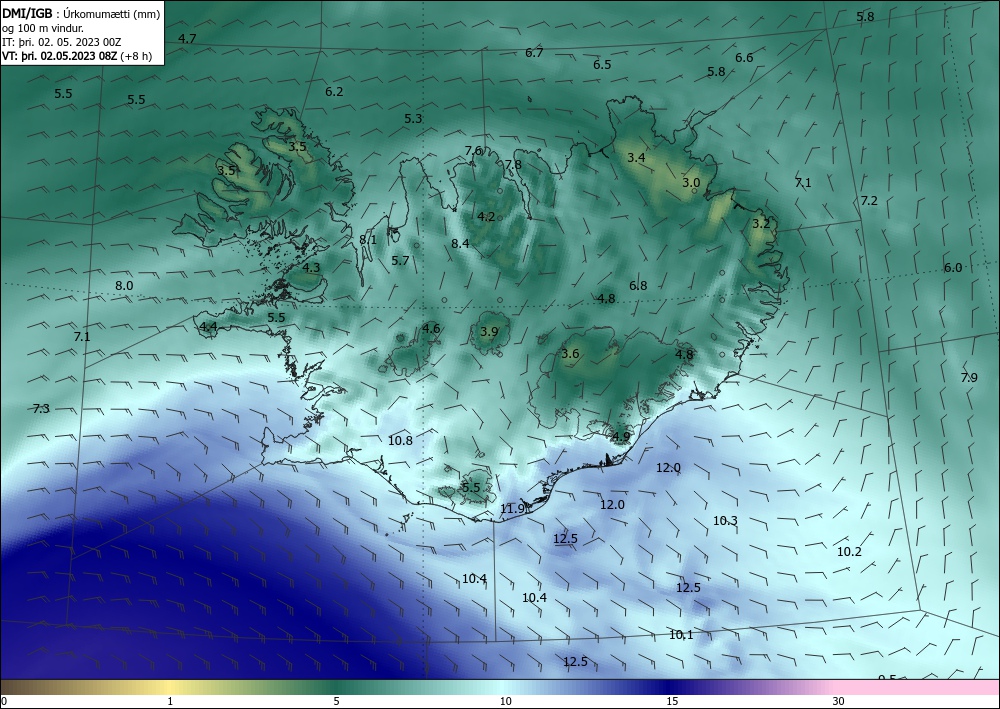Screen dimensions: 1000x709
Task: Click the 4.7 value on the map
Action: pyautogui.click(x=187, y=38)
